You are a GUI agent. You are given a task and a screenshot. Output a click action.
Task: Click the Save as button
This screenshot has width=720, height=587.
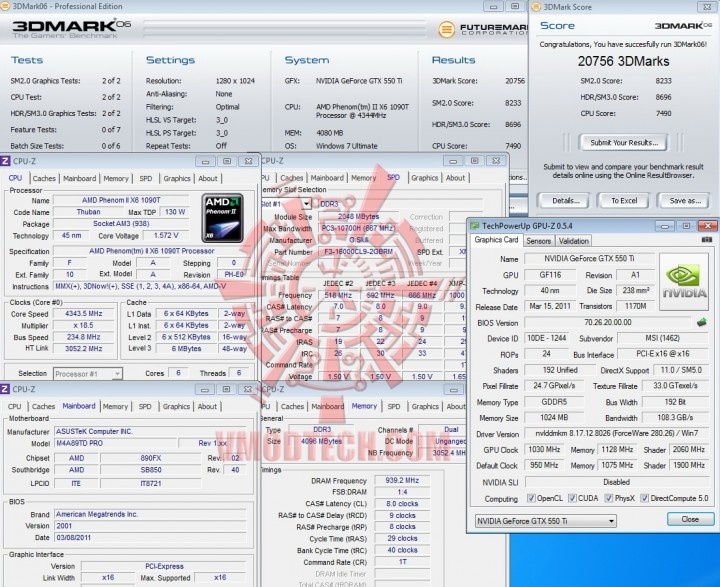pyautogui.click(x=685, y=200)
